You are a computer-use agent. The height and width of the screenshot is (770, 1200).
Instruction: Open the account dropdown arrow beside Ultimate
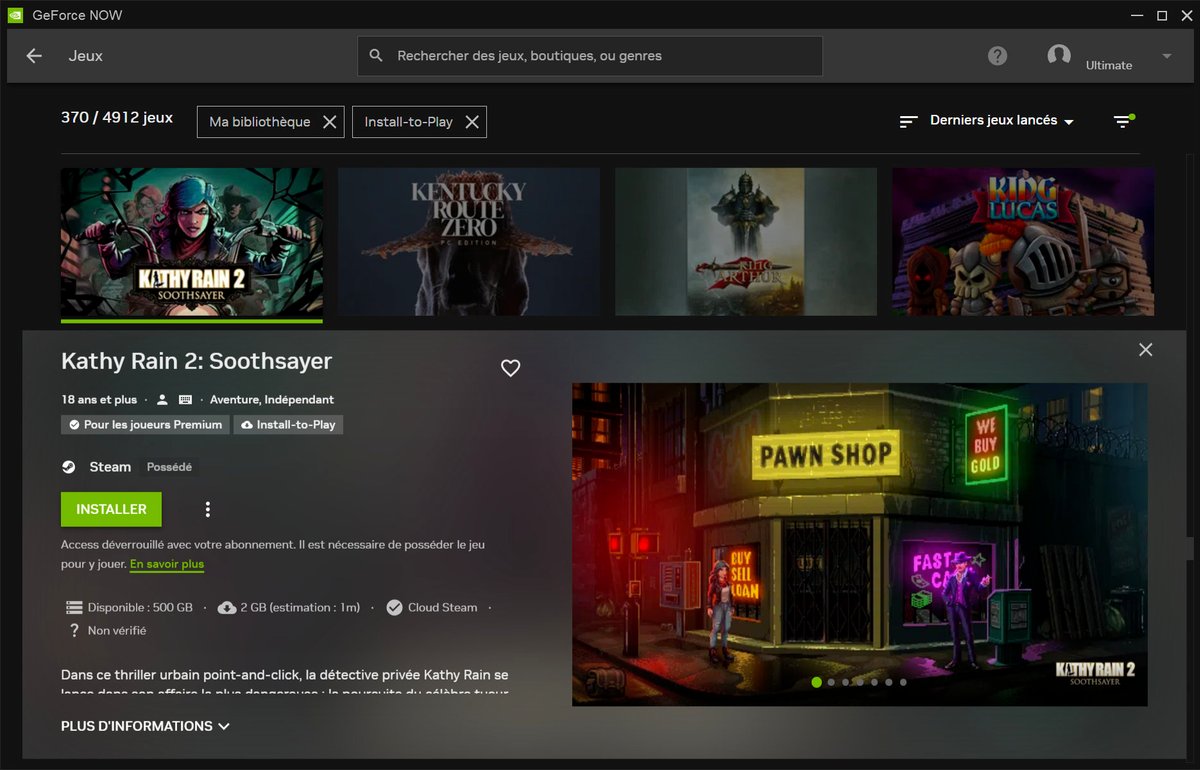(x=1166, y=56)
